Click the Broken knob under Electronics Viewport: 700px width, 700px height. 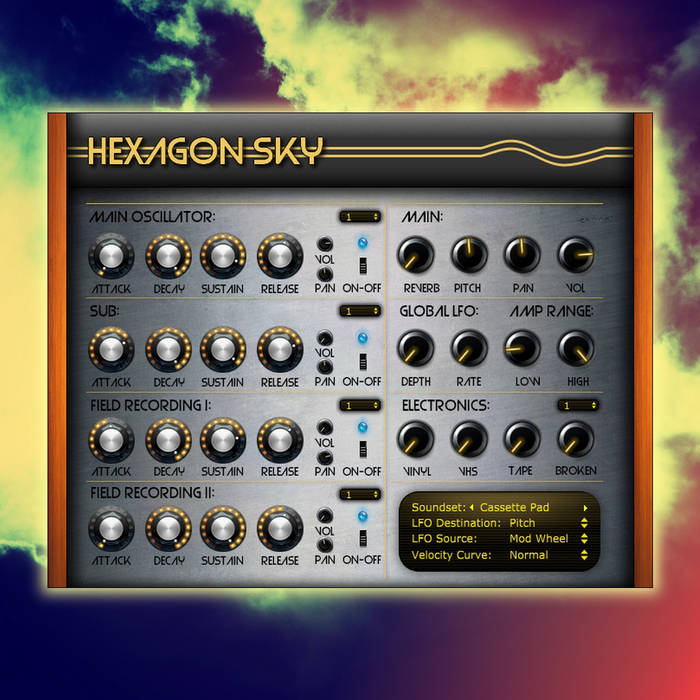[575, 439]
